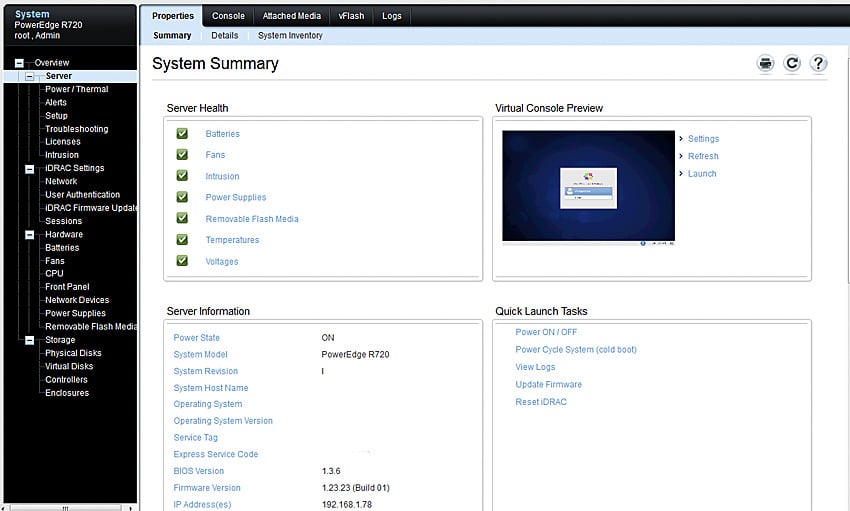850x511 pixels.
Task: Open Enclosures under Storage
Action: (67, 393)
